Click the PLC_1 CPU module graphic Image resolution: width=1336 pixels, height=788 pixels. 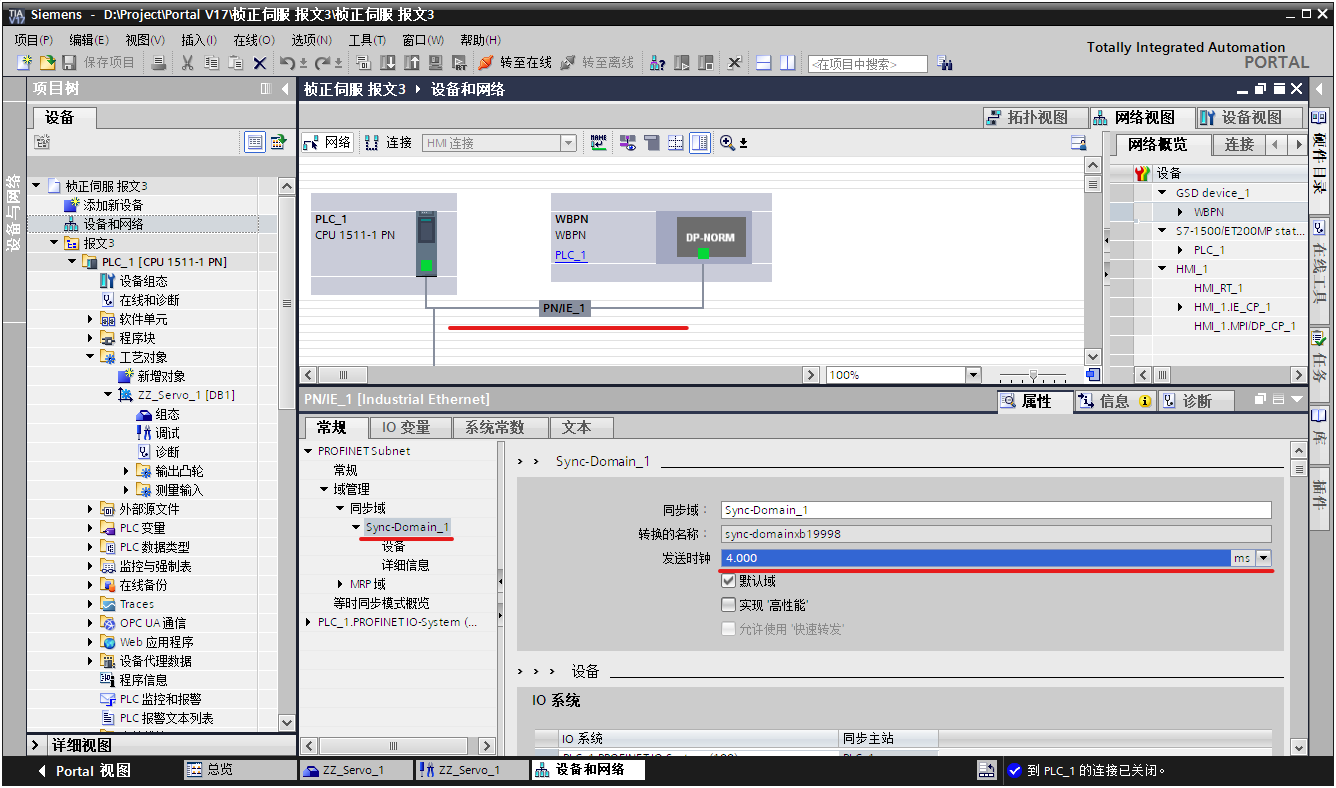427,243
